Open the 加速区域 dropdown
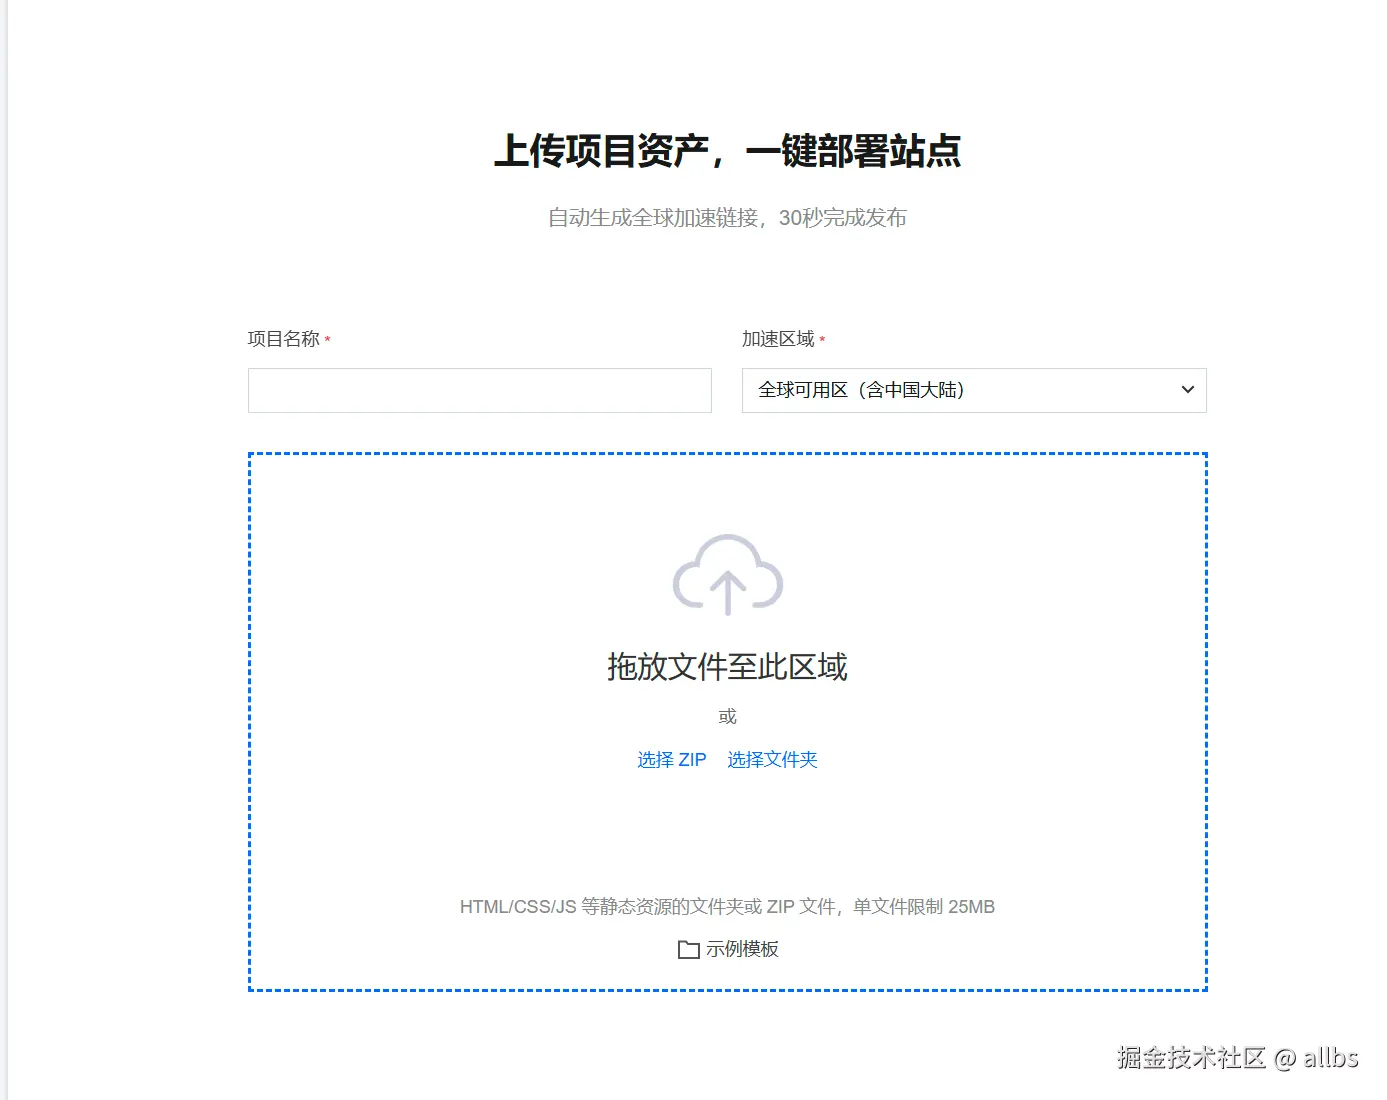 pos(973,390)
